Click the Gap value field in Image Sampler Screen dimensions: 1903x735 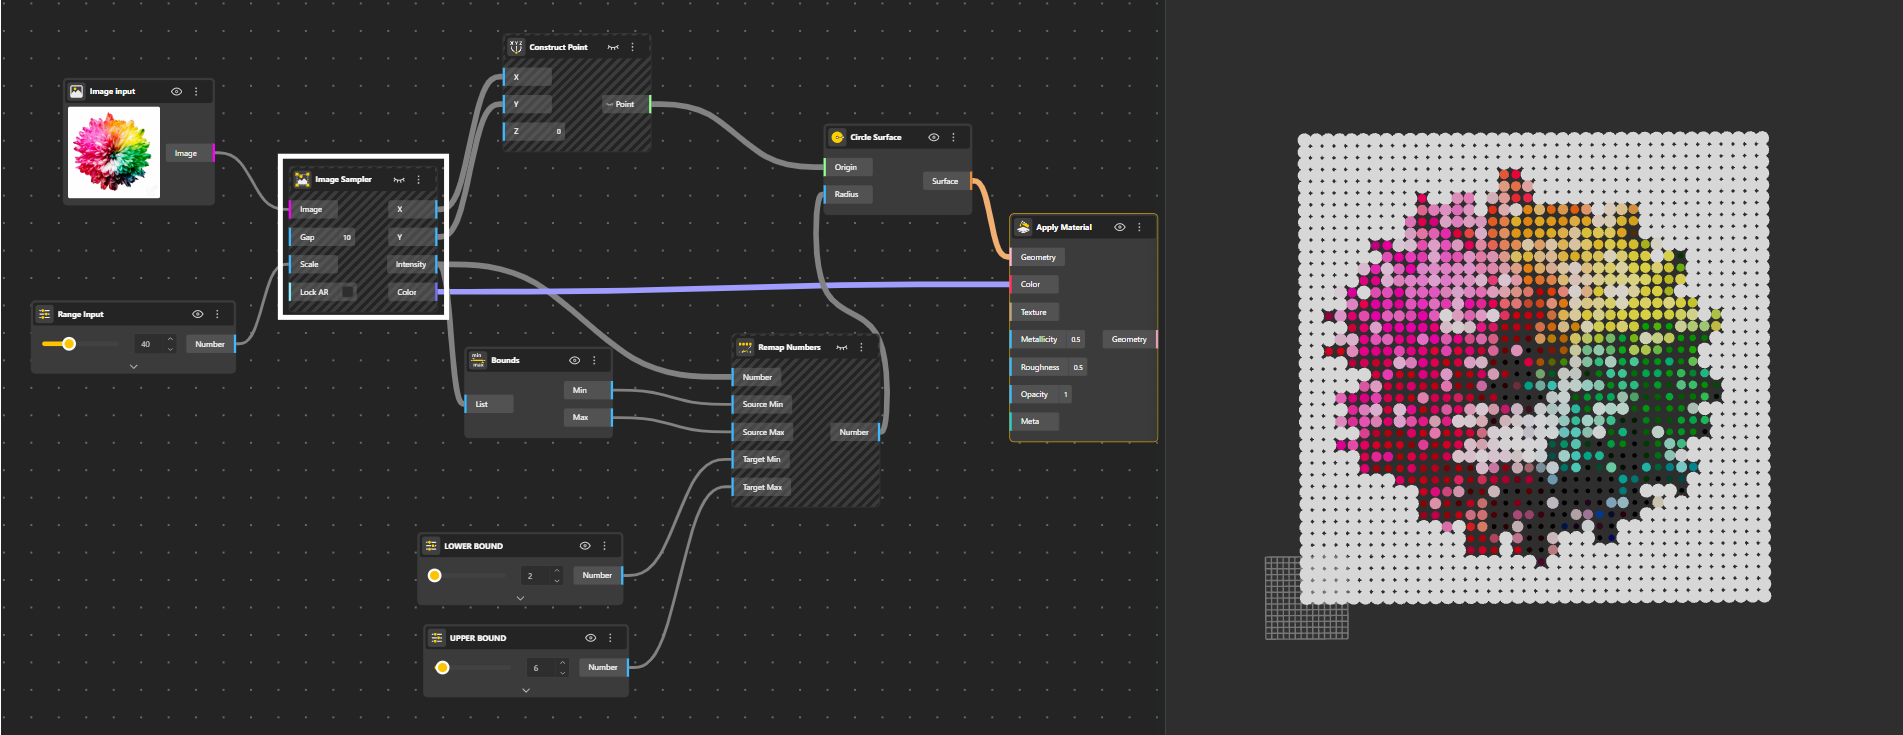click(346, 237)
